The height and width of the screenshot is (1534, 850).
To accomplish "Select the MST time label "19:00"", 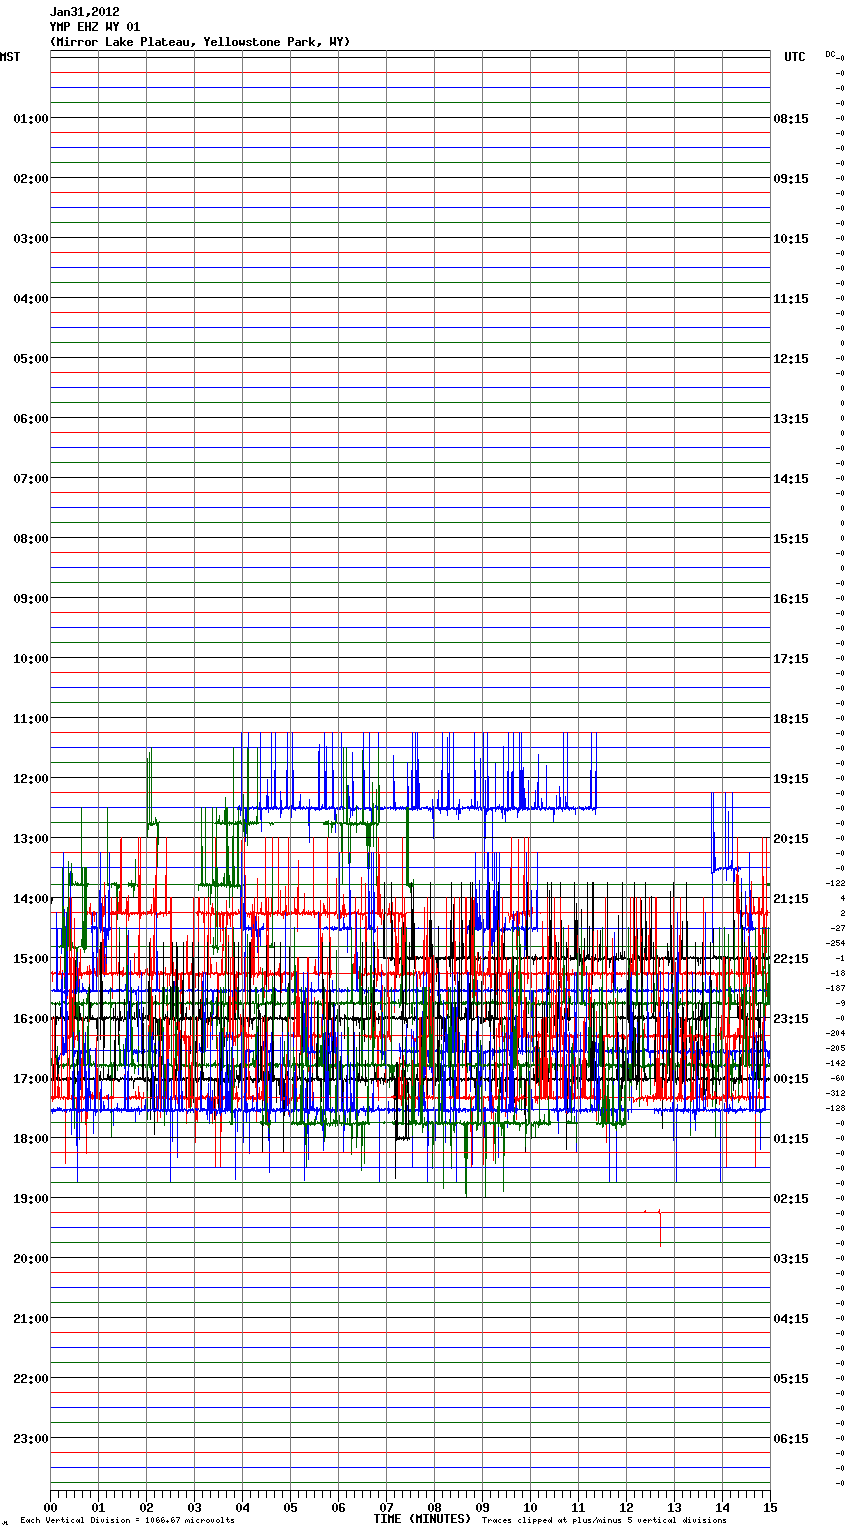I will pos(31,1199).
